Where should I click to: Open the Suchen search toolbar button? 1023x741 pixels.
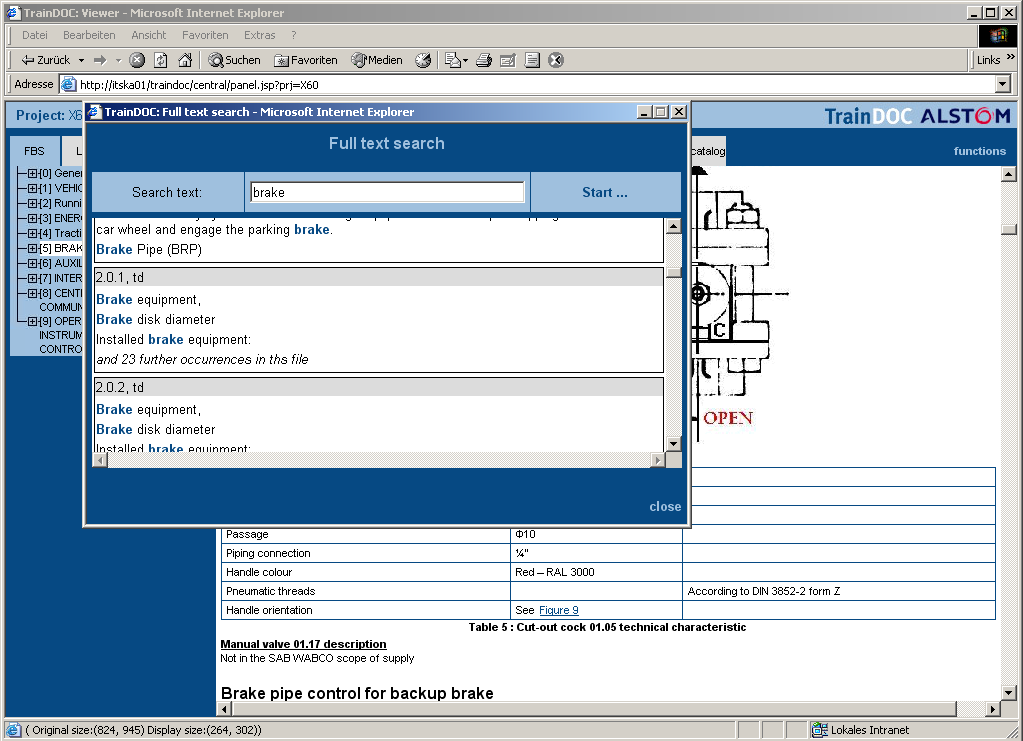[234, 60]
